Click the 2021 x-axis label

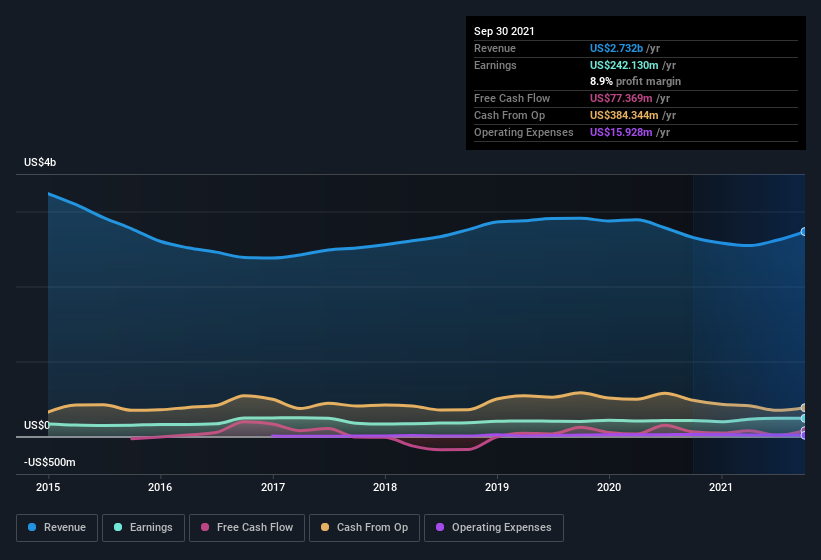tap(721, 487)
